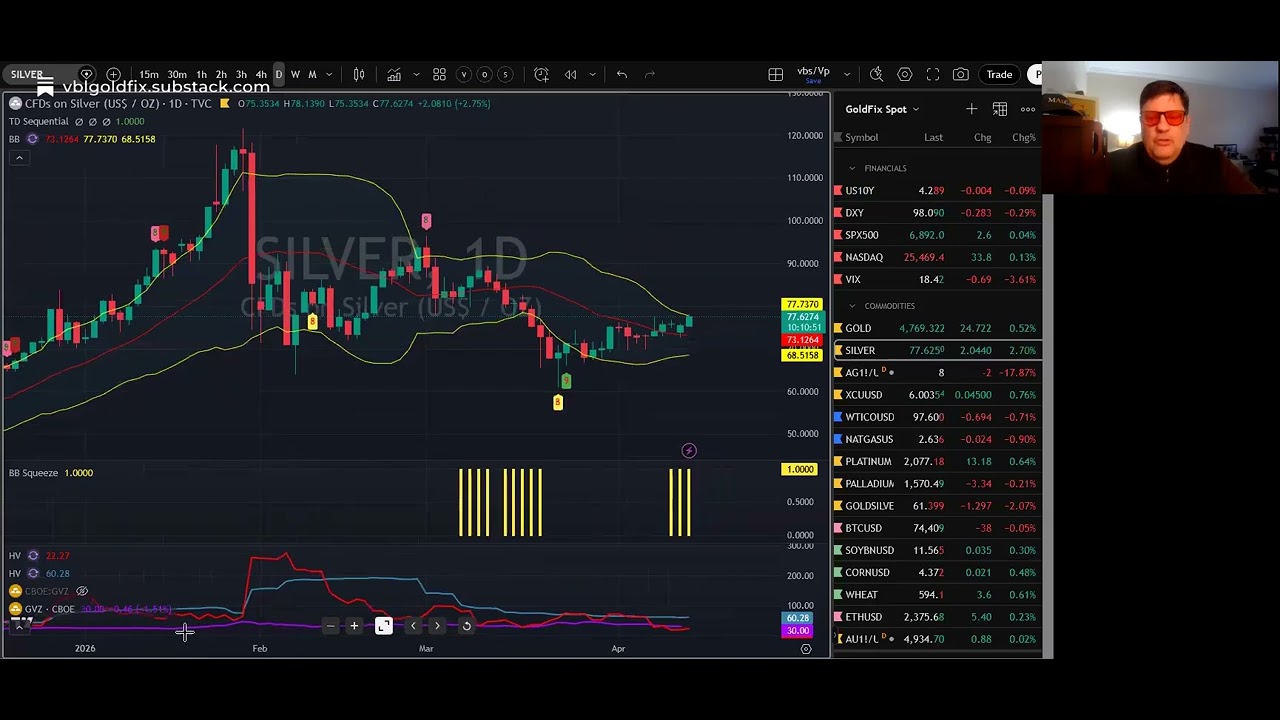Click the Trade button

click(x=999, y=74)
